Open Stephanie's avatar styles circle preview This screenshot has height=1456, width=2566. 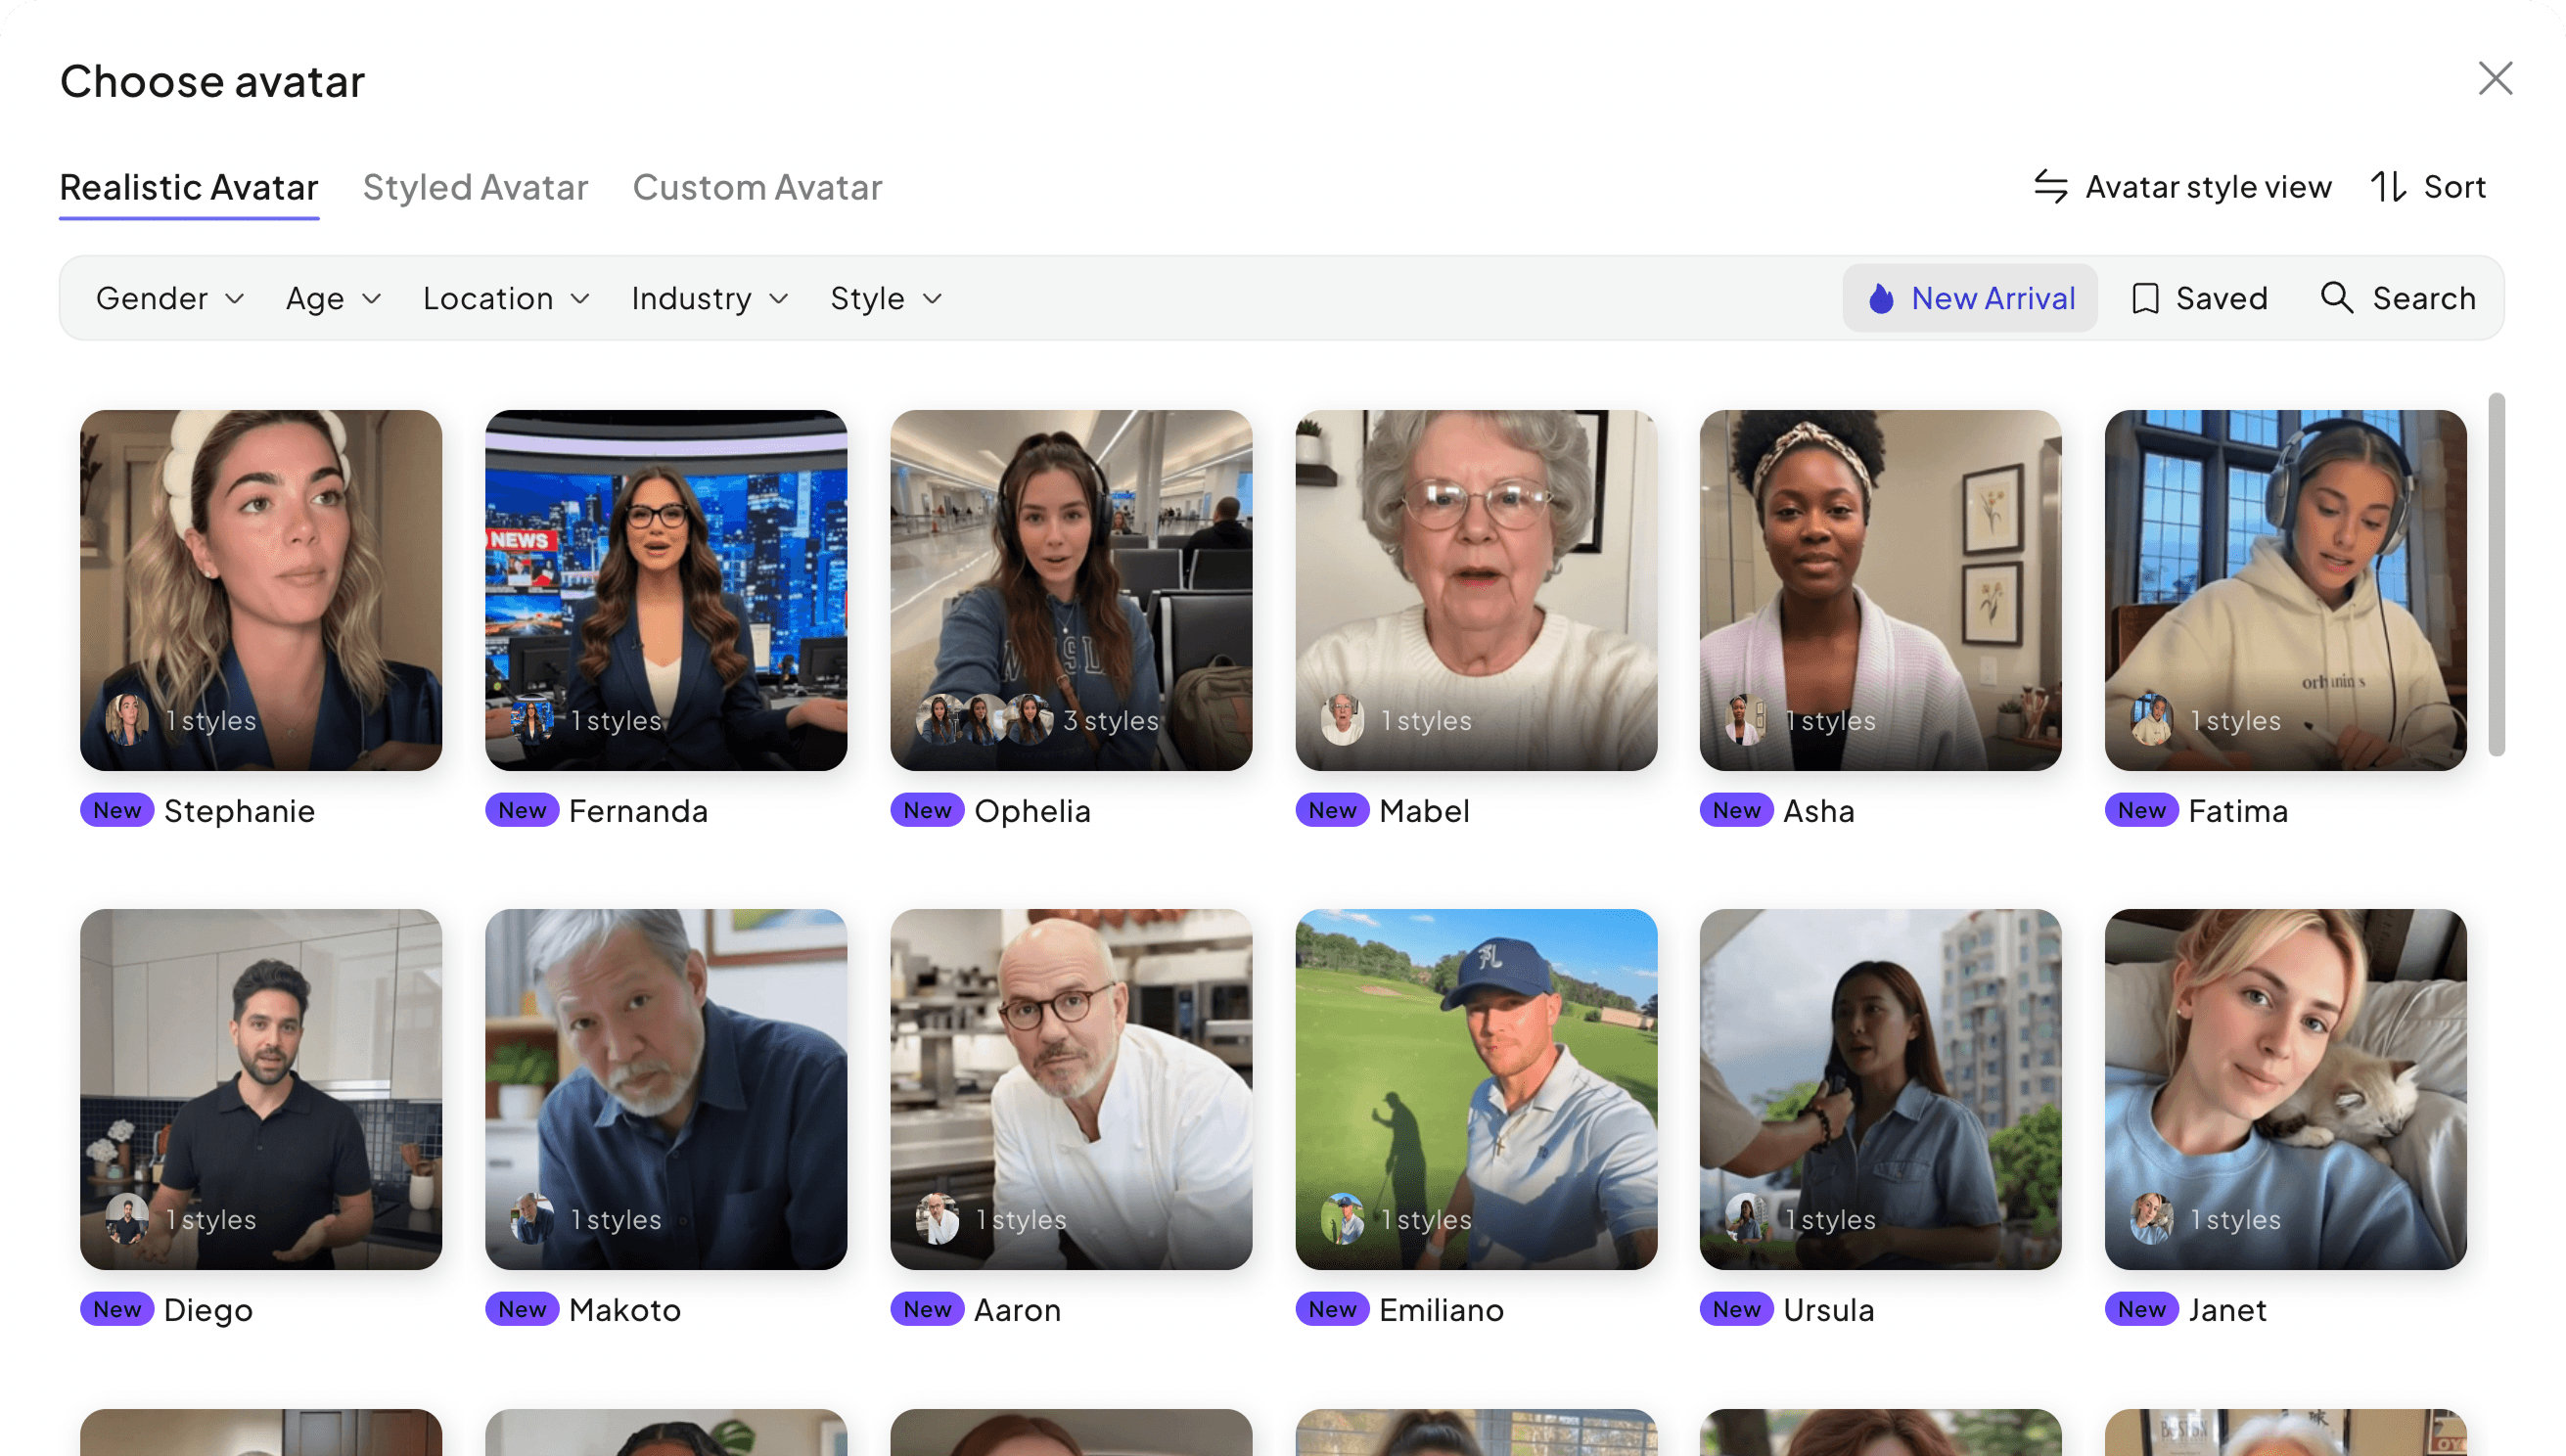tap(124, 721)
